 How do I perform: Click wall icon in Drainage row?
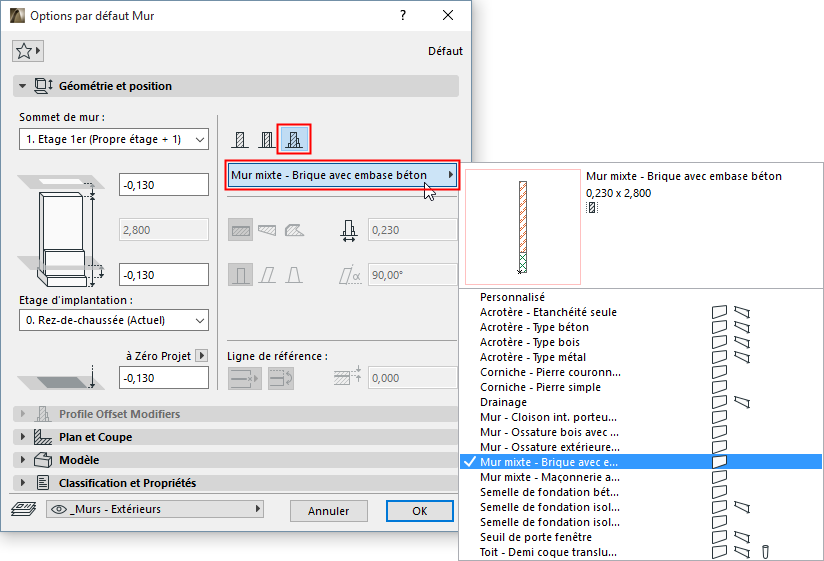[x=719, y=402]
